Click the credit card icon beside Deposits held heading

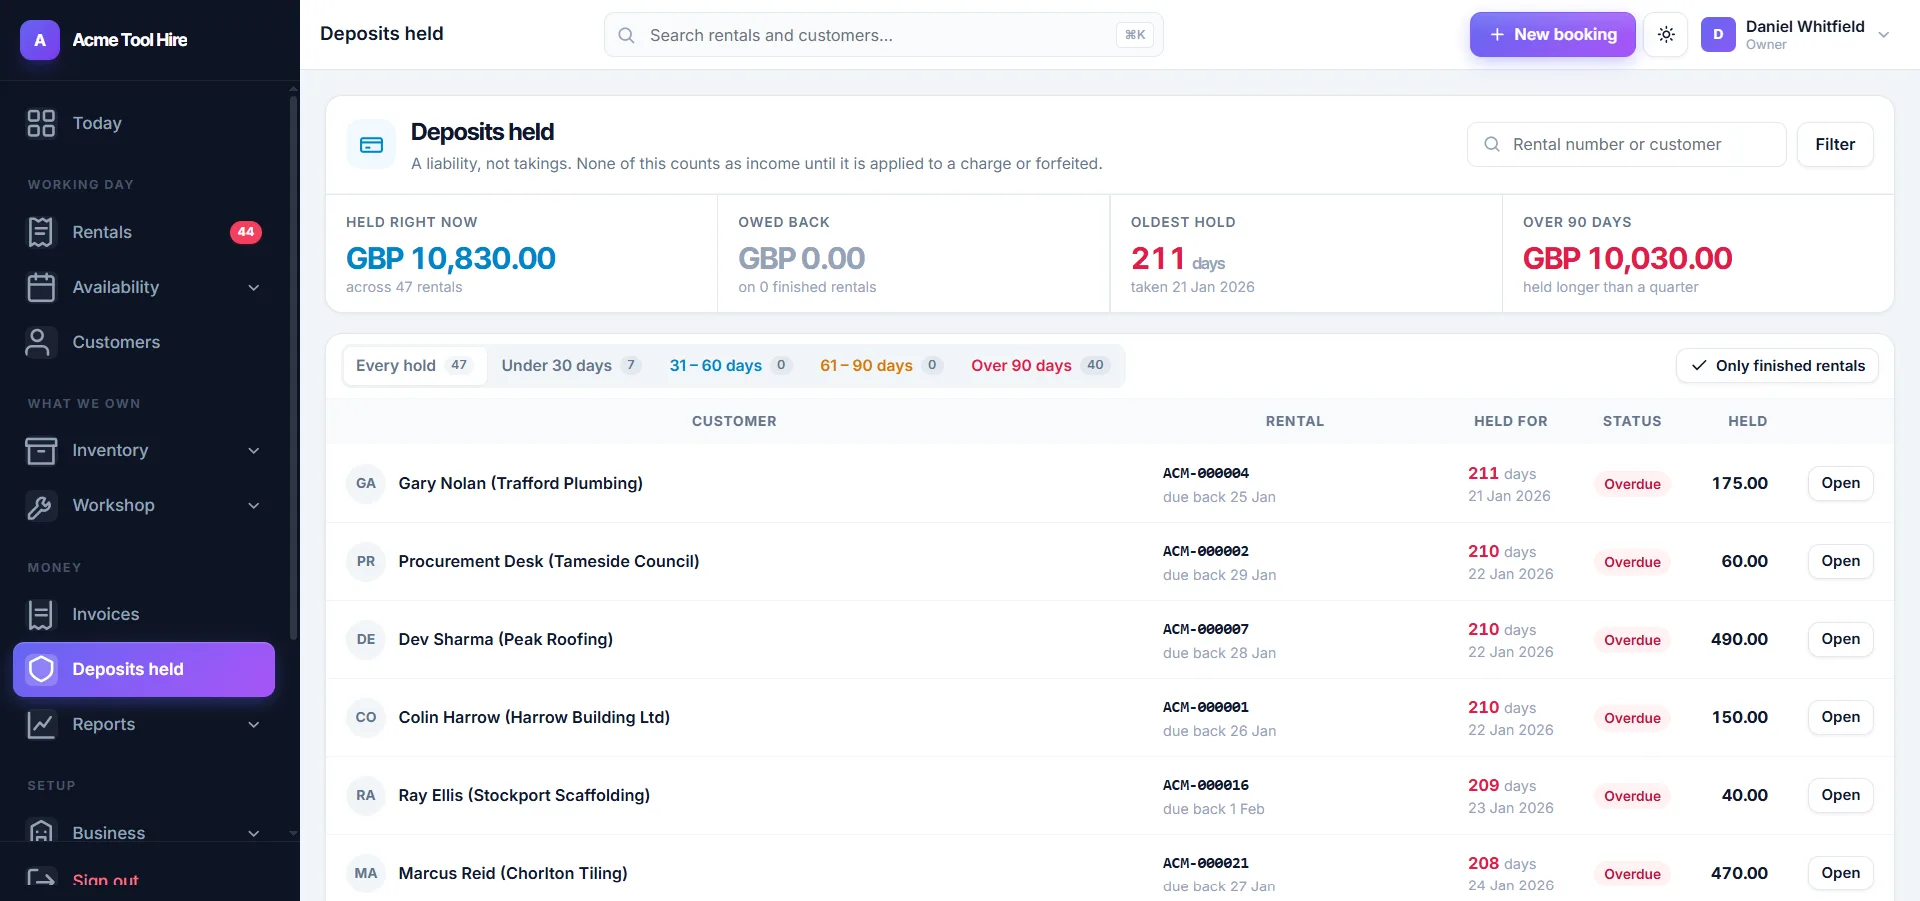pos(371,145)
